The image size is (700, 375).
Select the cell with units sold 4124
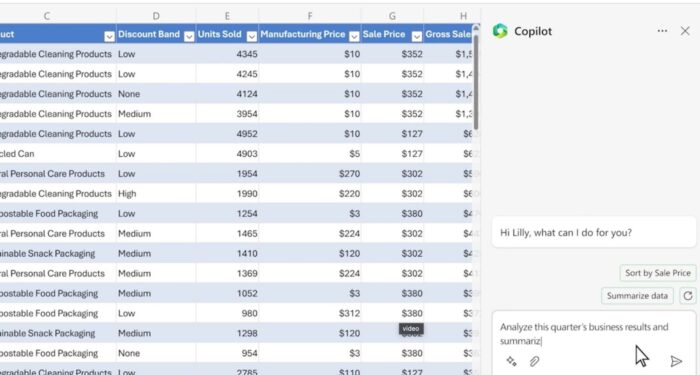[227, 94]
